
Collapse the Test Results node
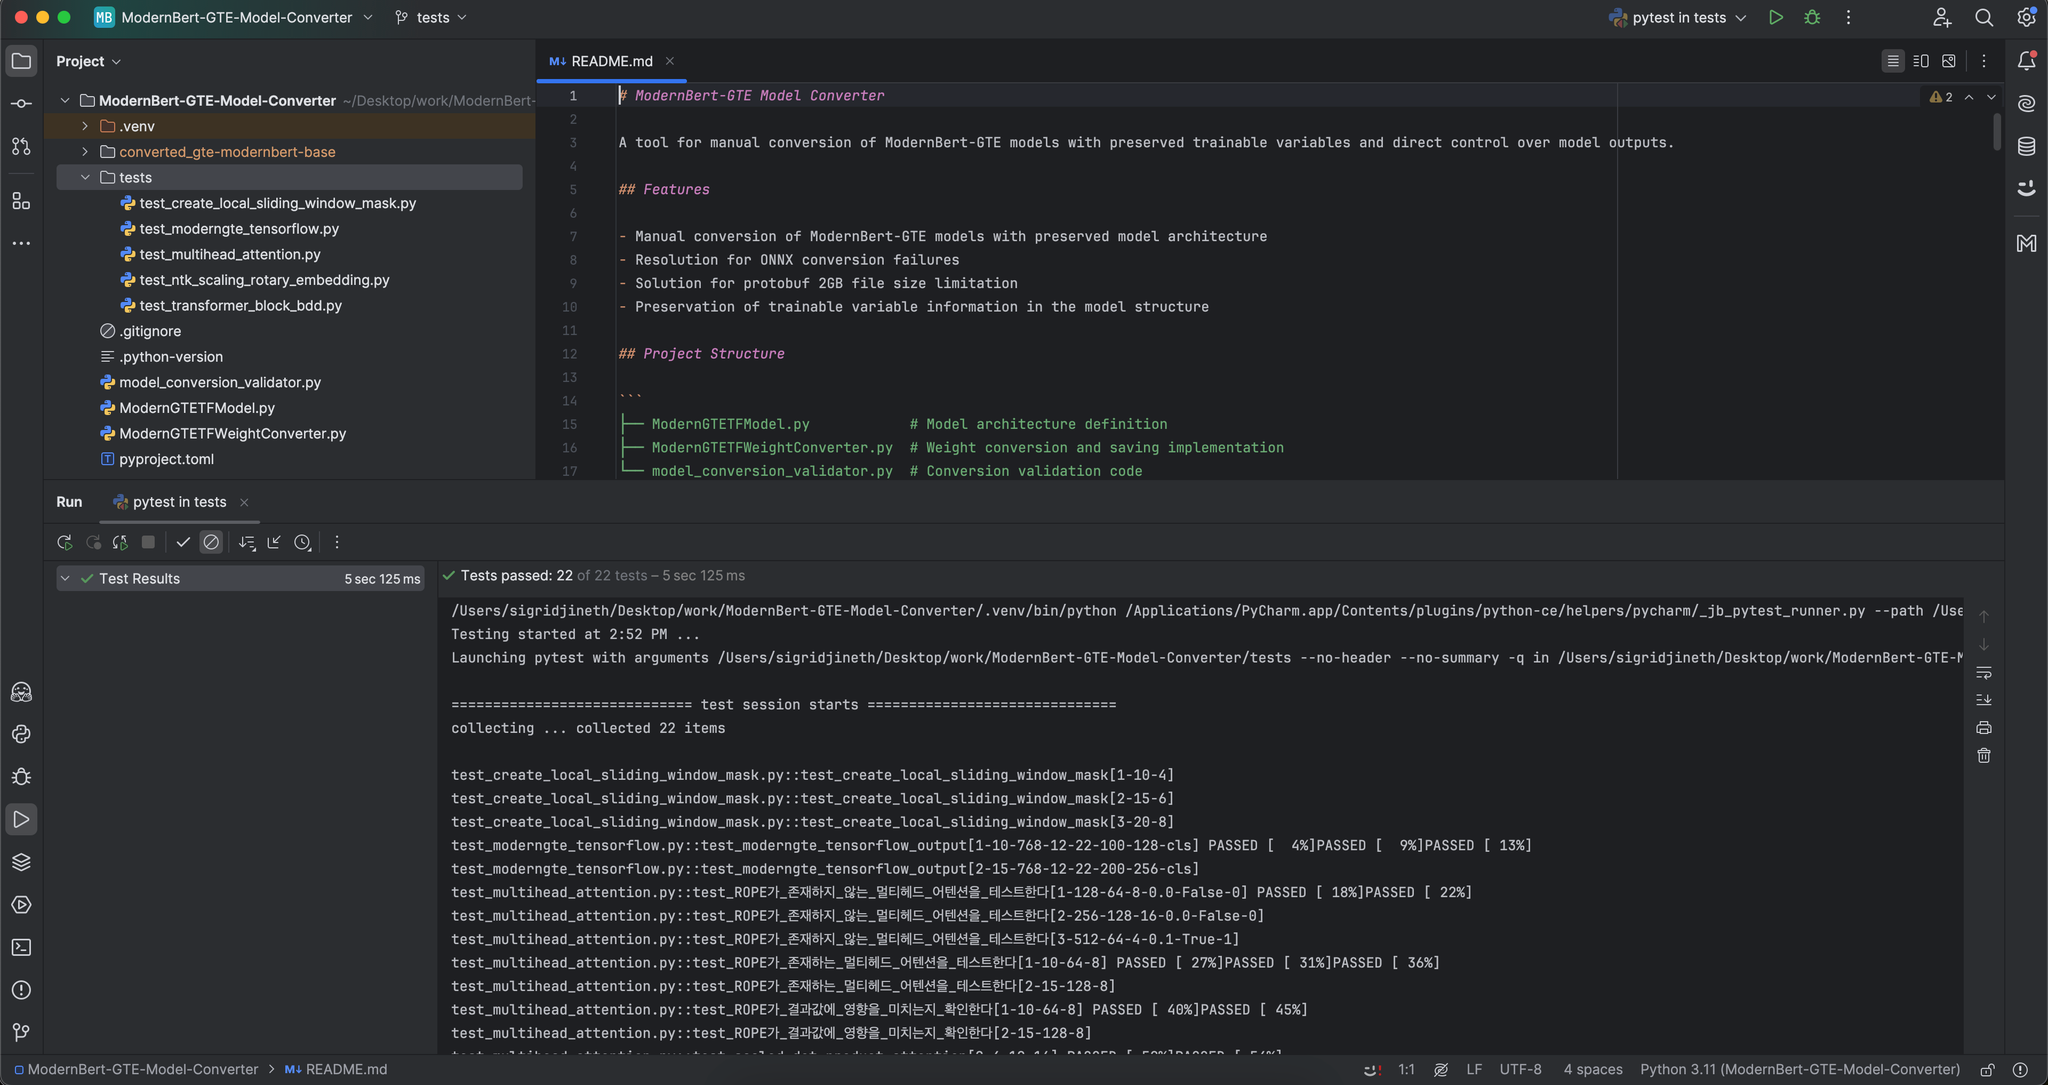65,579
